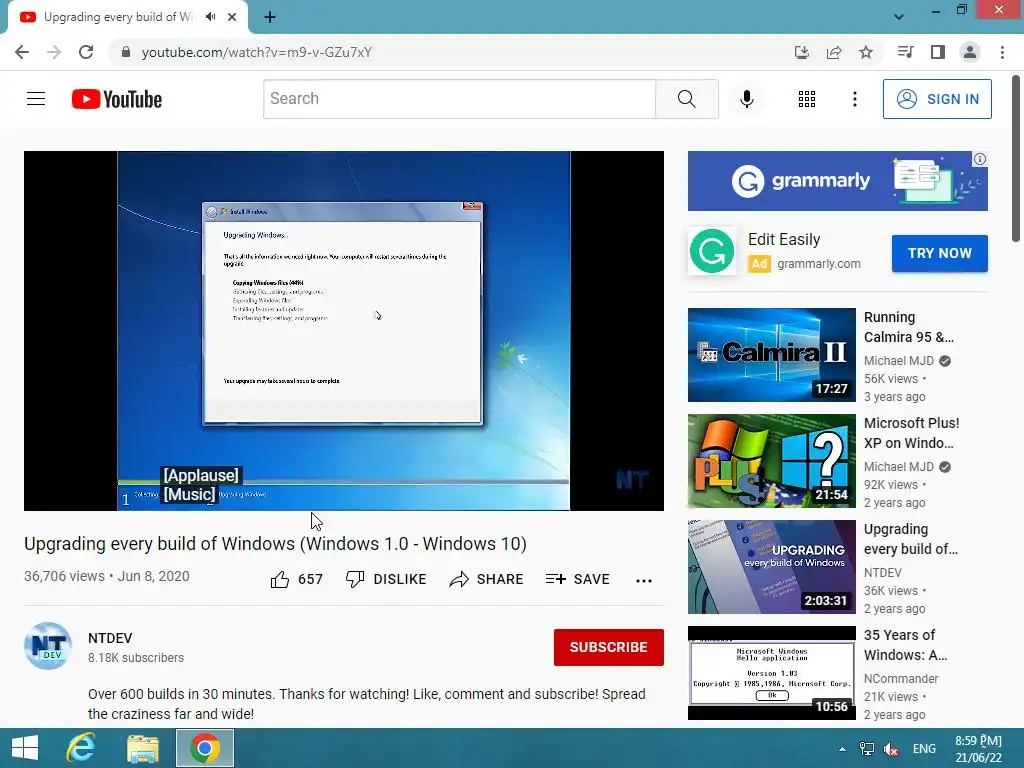Open ad info icon on Grammarly banner

(980, 159)
